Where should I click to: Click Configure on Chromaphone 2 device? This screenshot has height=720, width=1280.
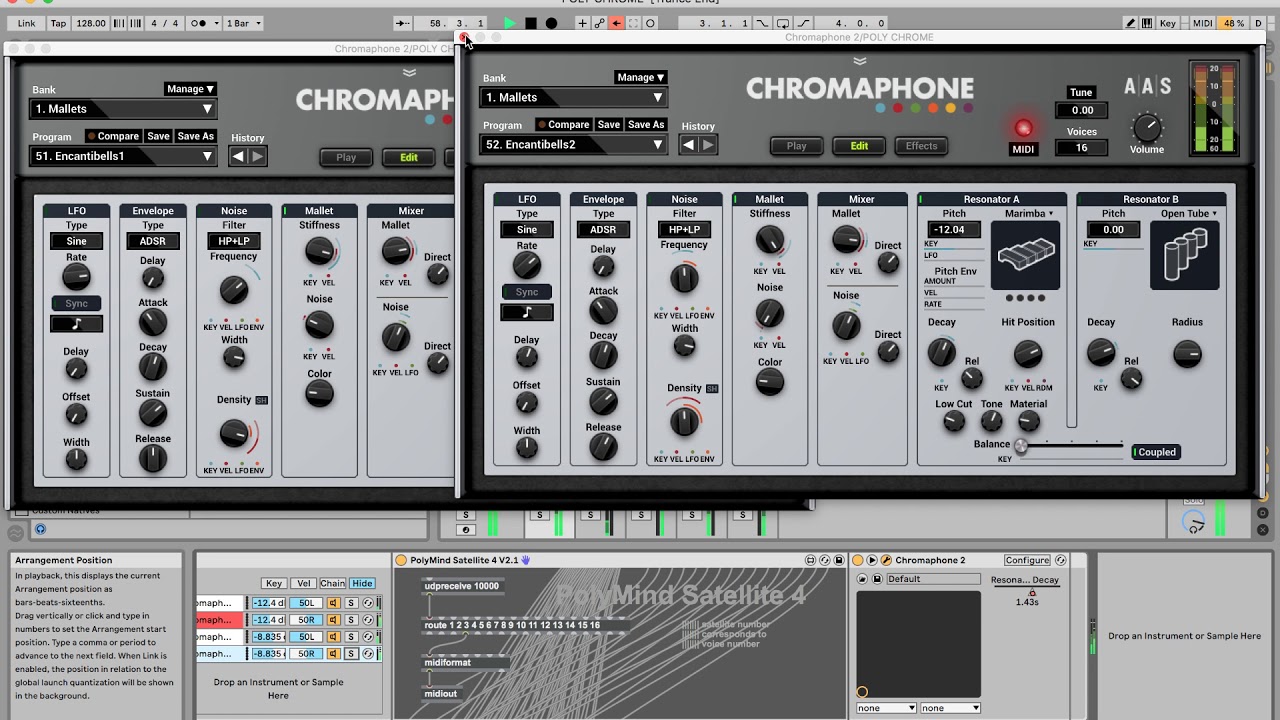tap(1027, 560)
